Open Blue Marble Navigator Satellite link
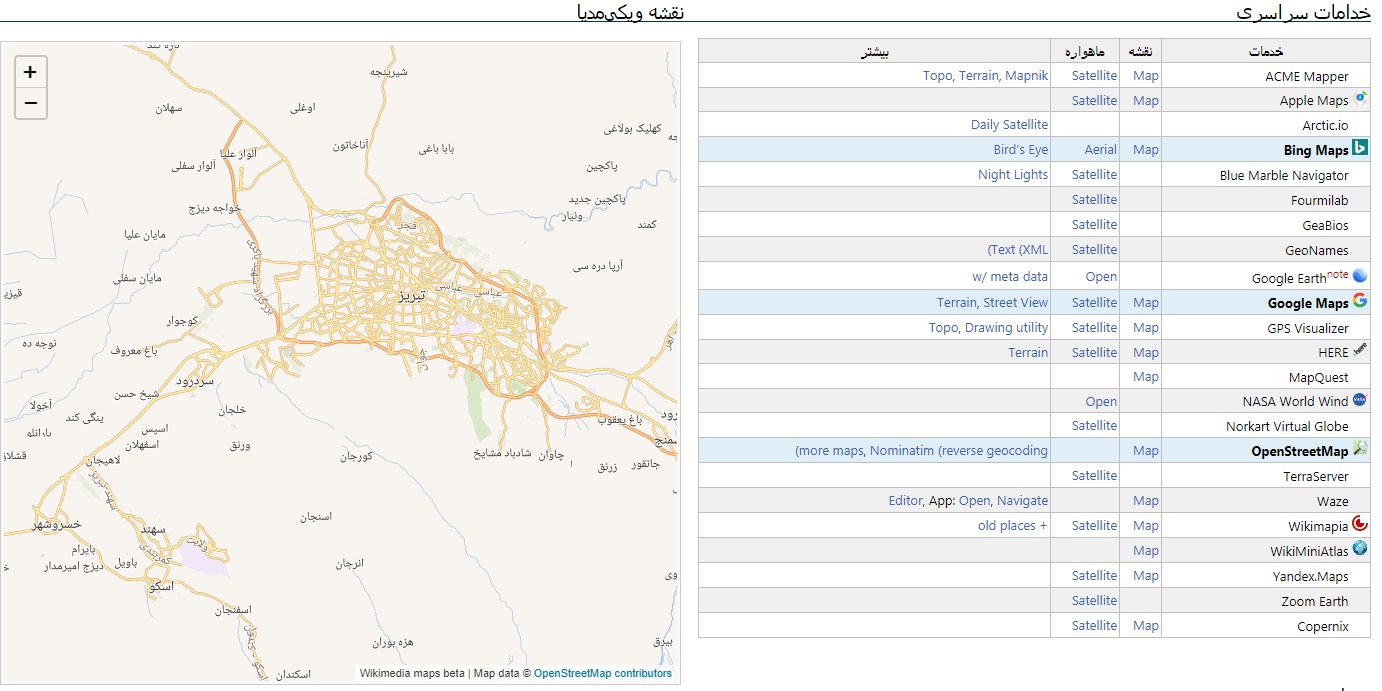The image size is (1382, 691). (x=1094, y=175)
